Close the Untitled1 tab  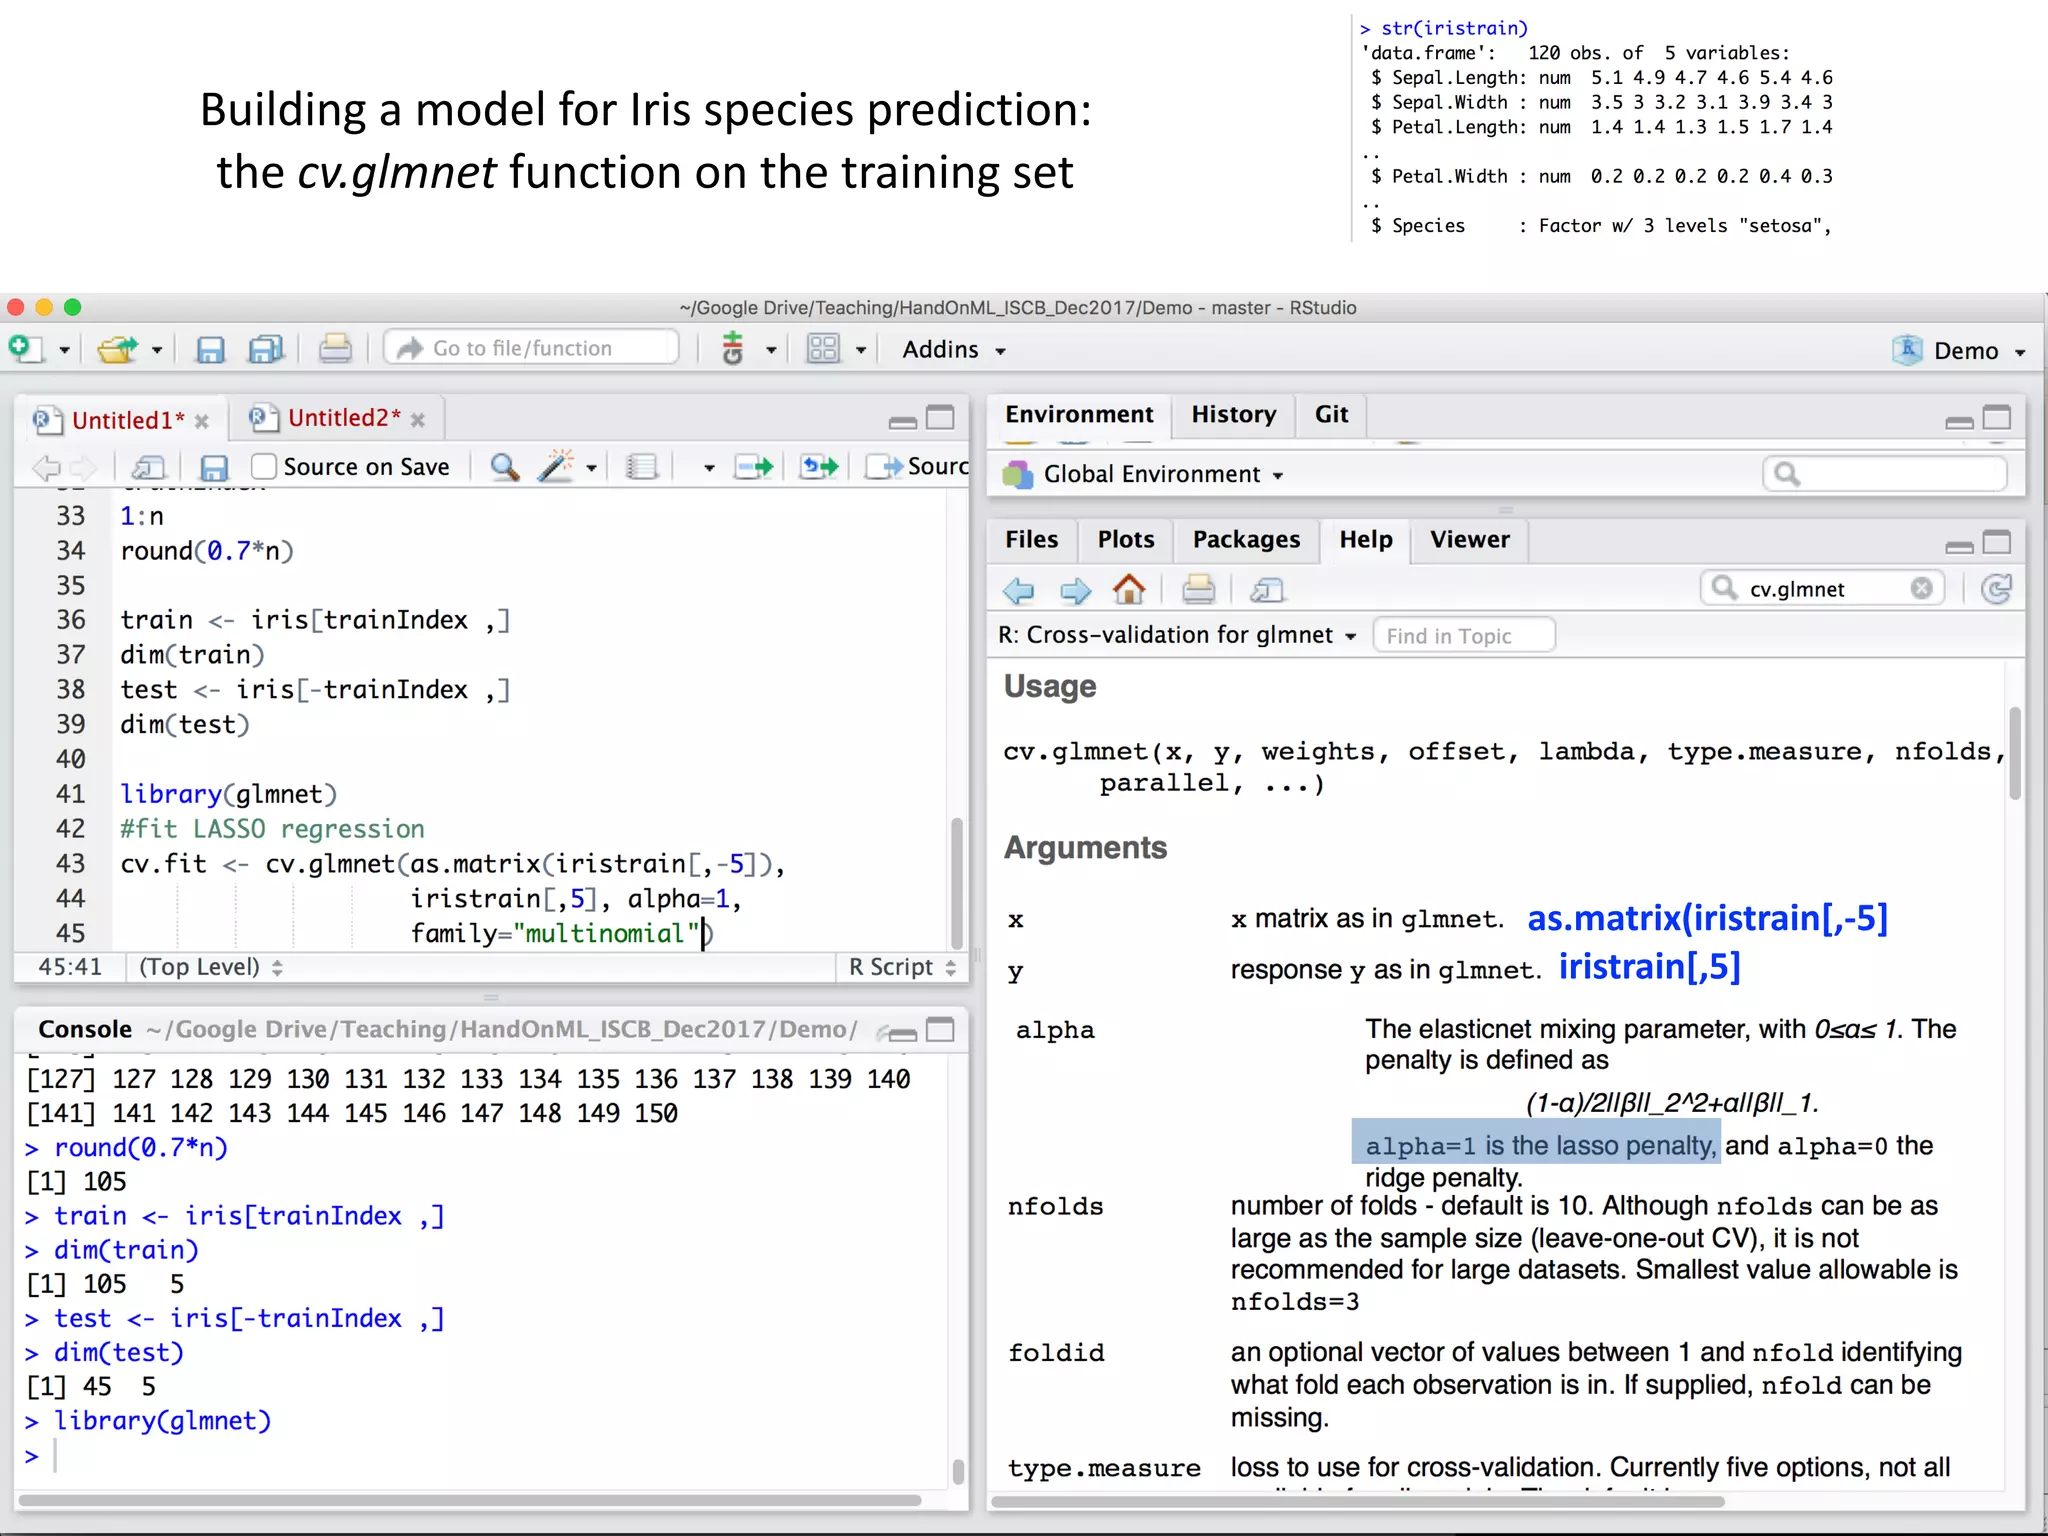click(x=202, y=421)
